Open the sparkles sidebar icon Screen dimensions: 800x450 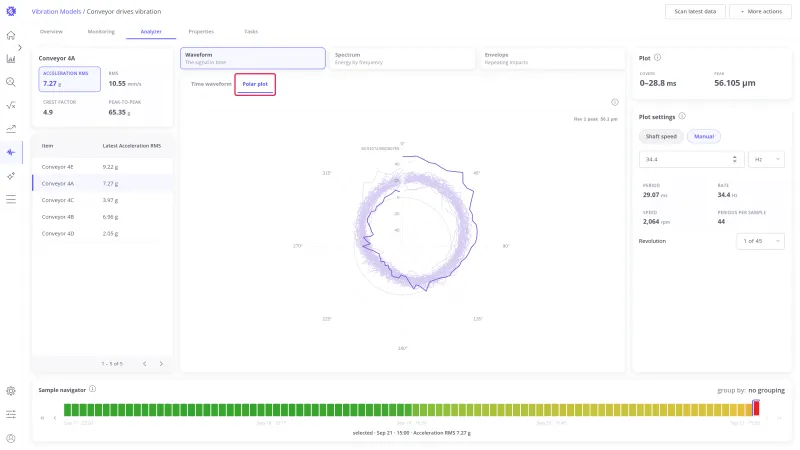11,176
